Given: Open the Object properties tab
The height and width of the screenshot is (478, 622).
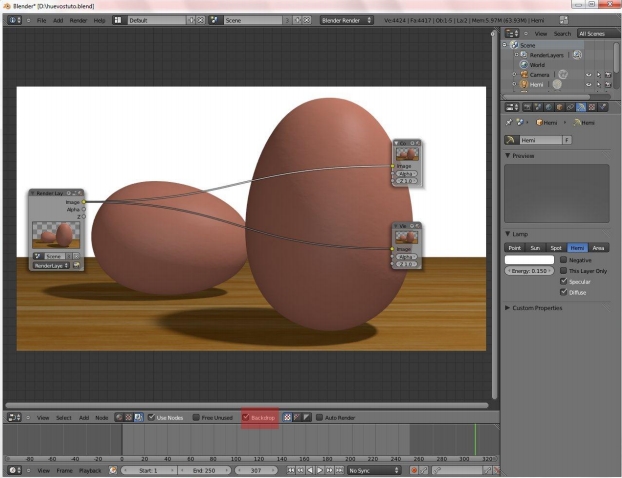Looking at the screenshot, I should point(559,107).
